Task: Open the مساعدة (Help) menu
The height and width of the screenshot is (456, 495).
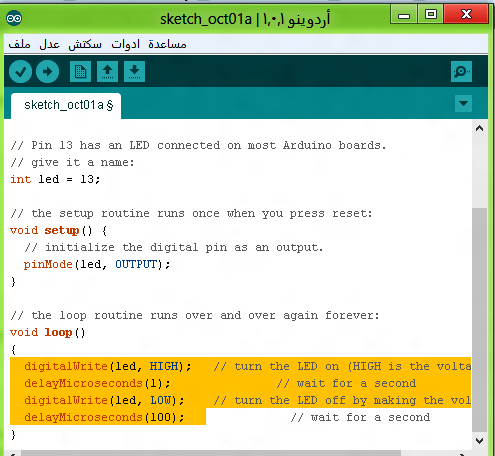Action: click(167, 44)
